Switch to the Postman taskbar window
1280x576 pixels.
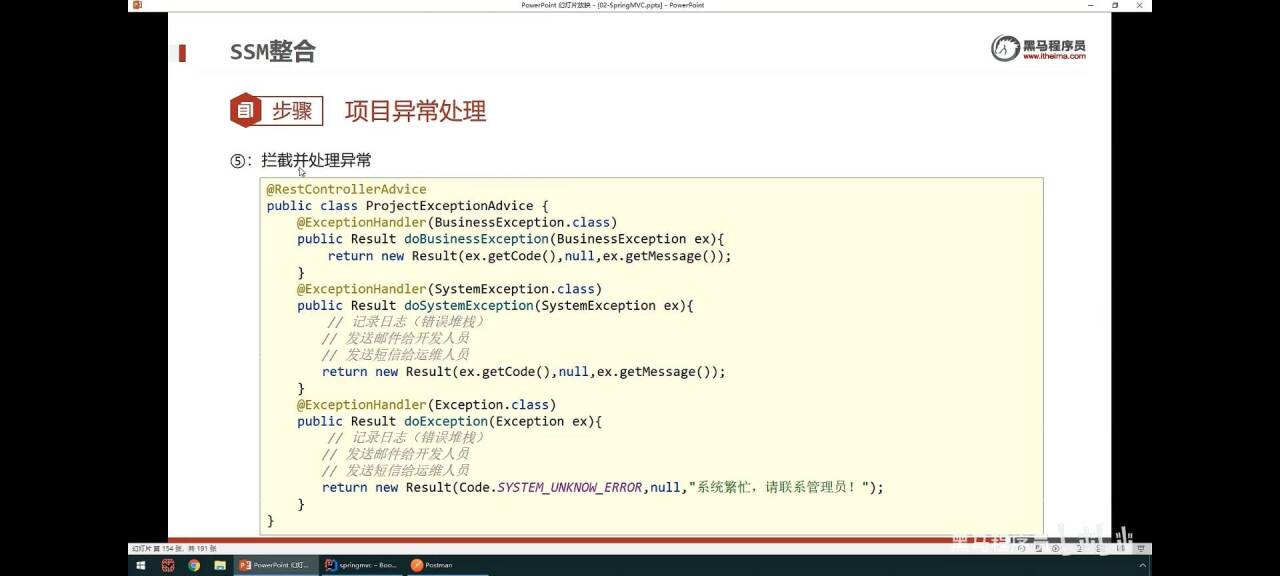[x=447, y=565]
